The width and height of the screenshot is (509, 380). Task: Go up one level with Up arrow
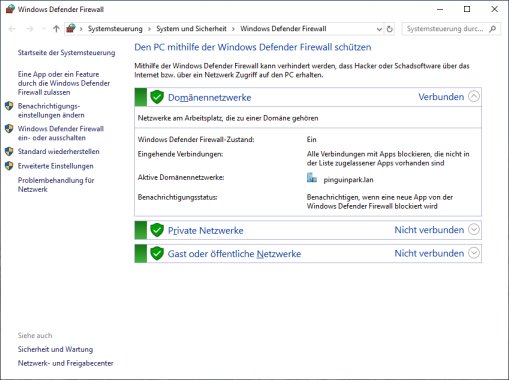pos(56,29)
